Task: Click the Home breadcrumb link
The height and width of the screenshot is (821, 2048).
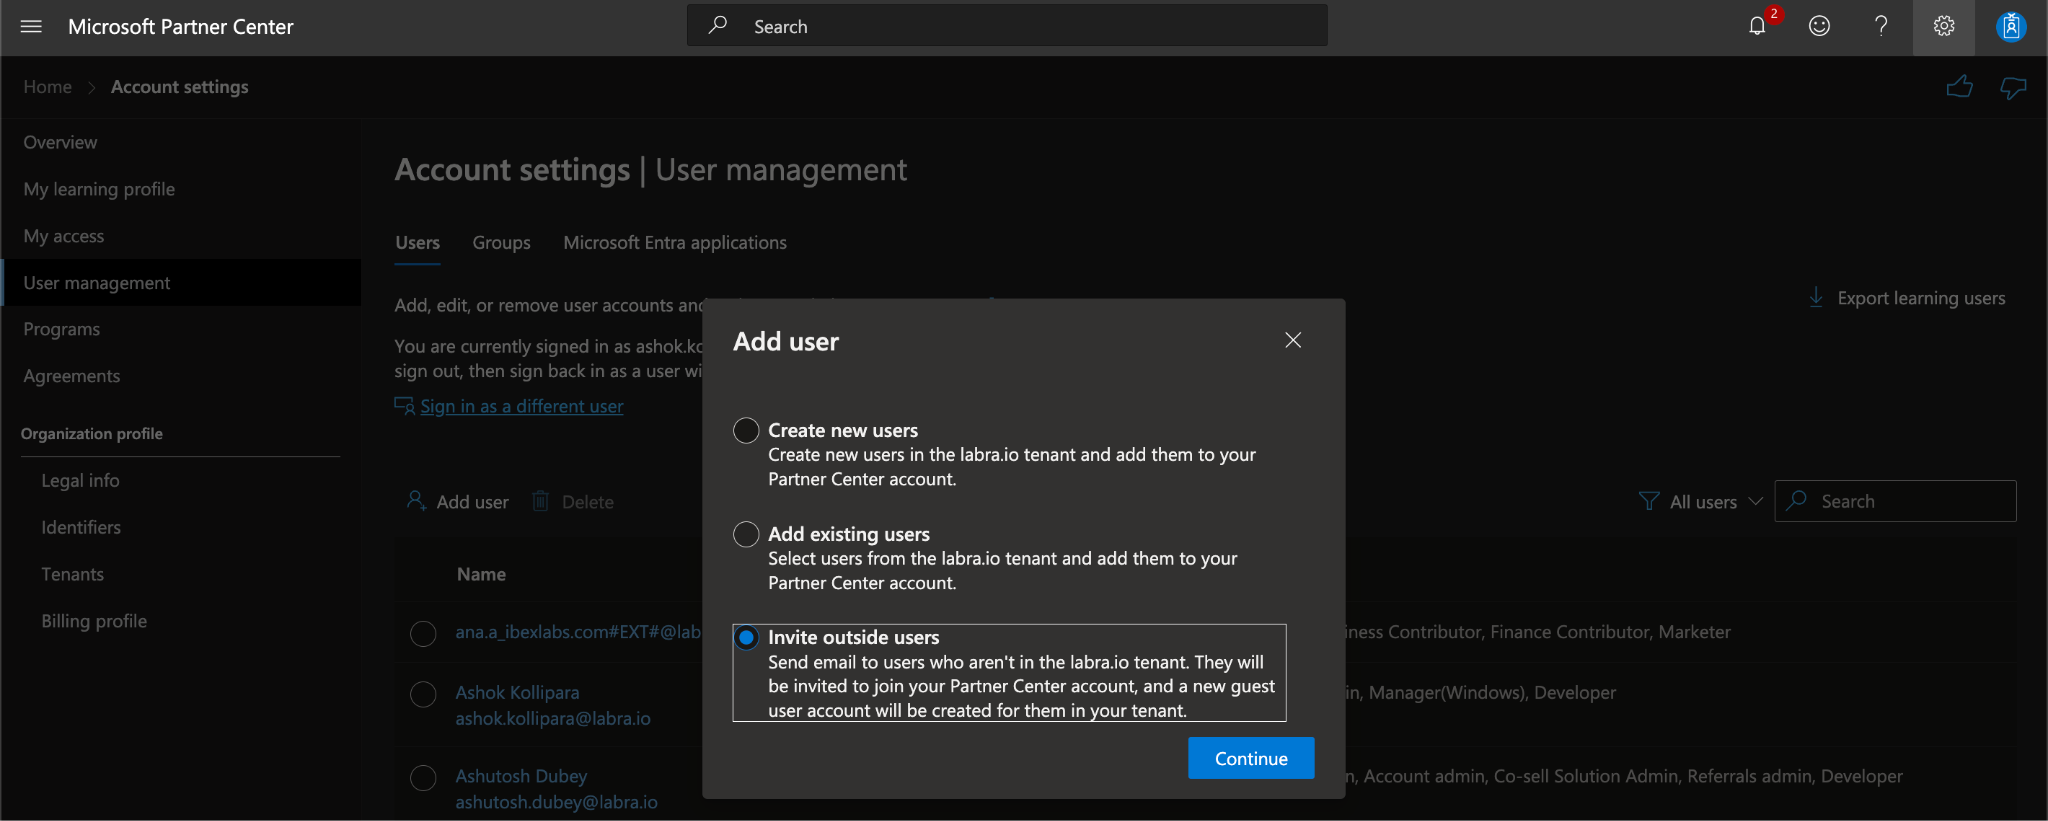Action: [x=48, y=87]
